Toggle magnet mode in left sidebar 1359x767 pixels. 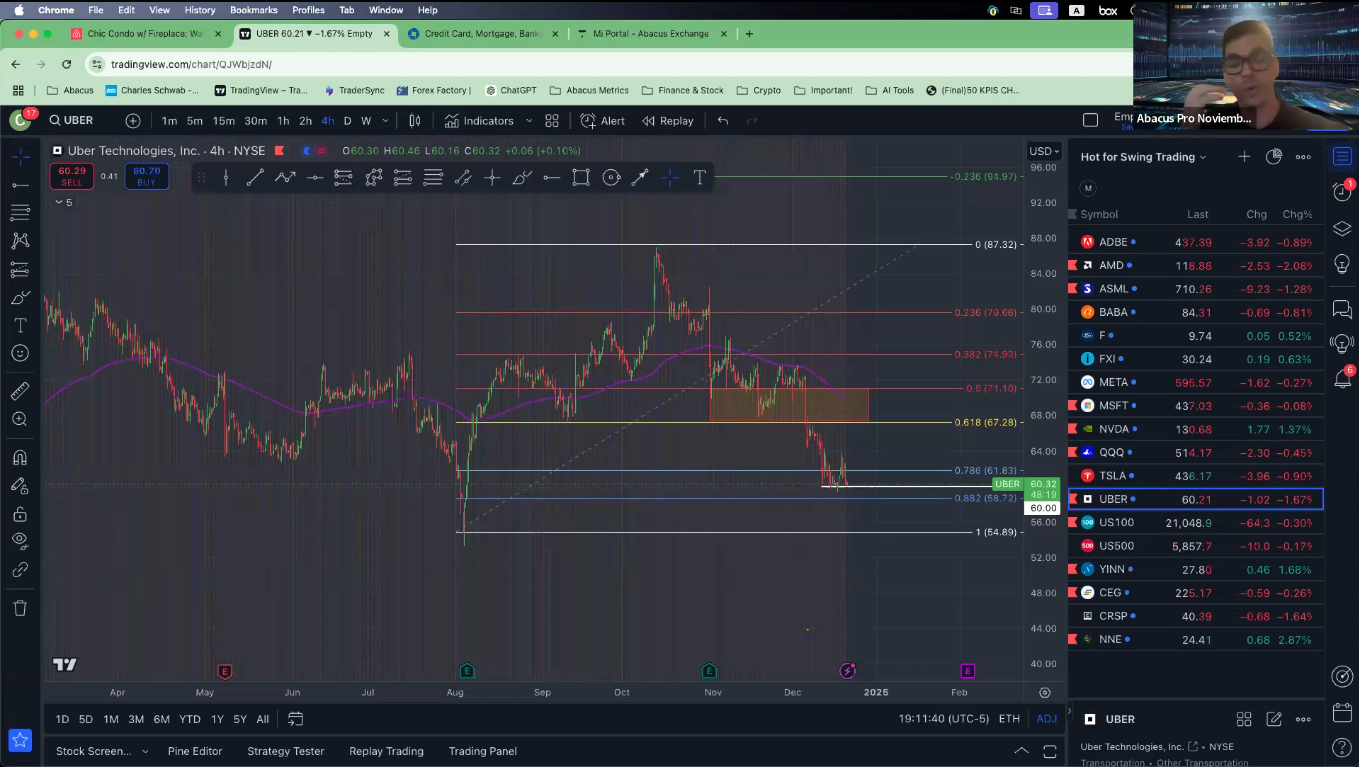(20, 458)
